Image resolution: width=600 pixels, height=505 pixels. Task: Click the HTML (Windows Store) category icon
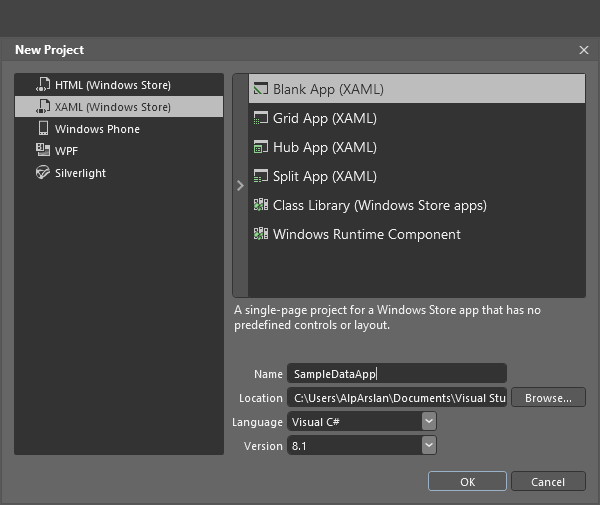(x=43, y=85)
